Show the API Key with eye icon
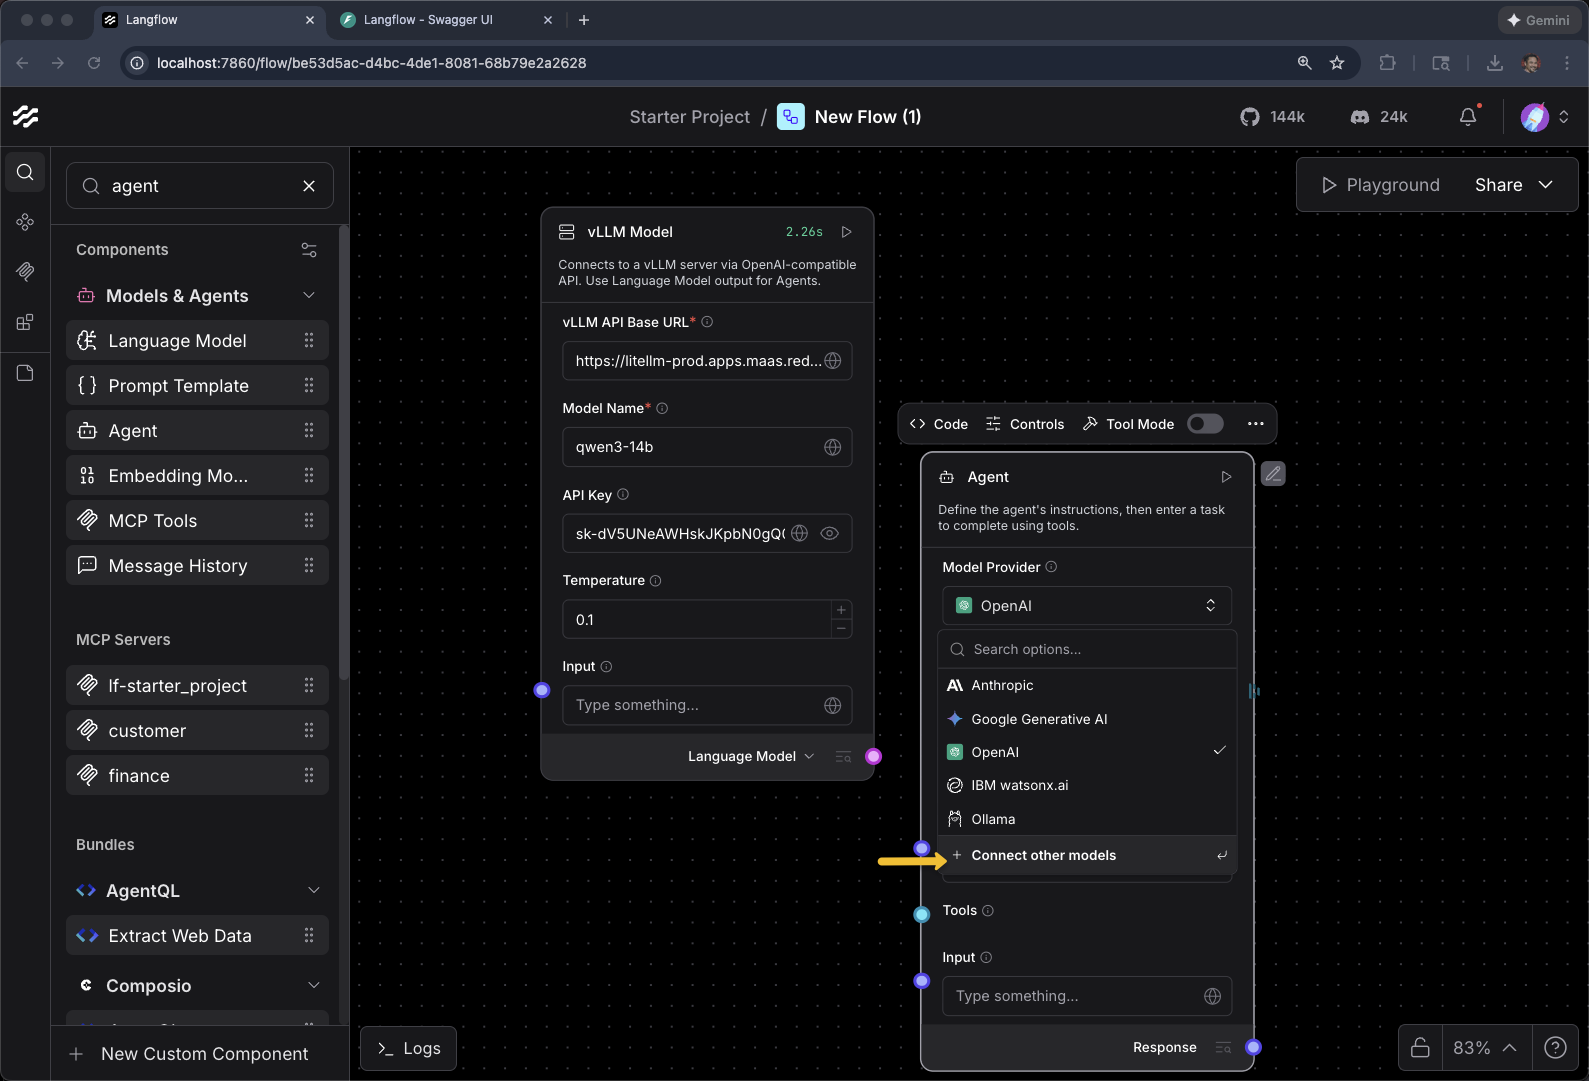The width and height of the screenshot is (1589, 1081). [x=829, y=533]
